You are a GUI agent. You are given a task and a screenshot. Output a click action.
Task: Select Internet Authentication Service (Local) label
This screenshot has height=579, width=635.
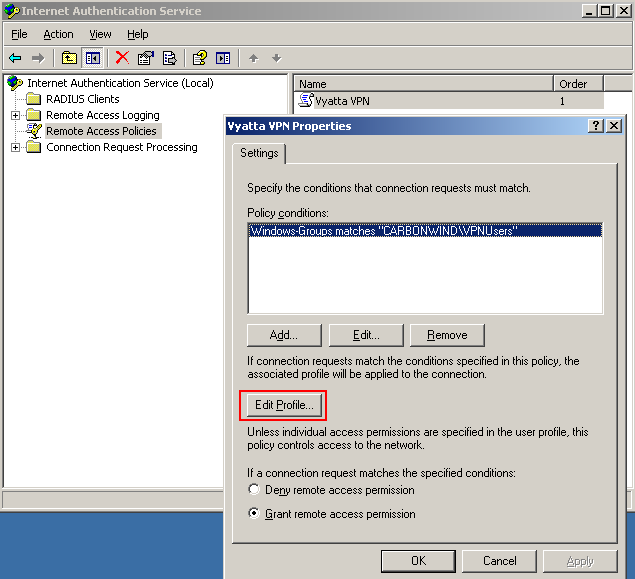point(120,83)
